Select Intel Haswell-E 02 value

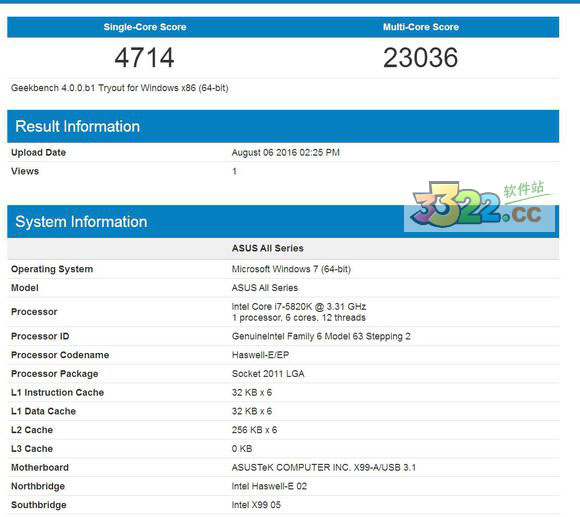269,486
